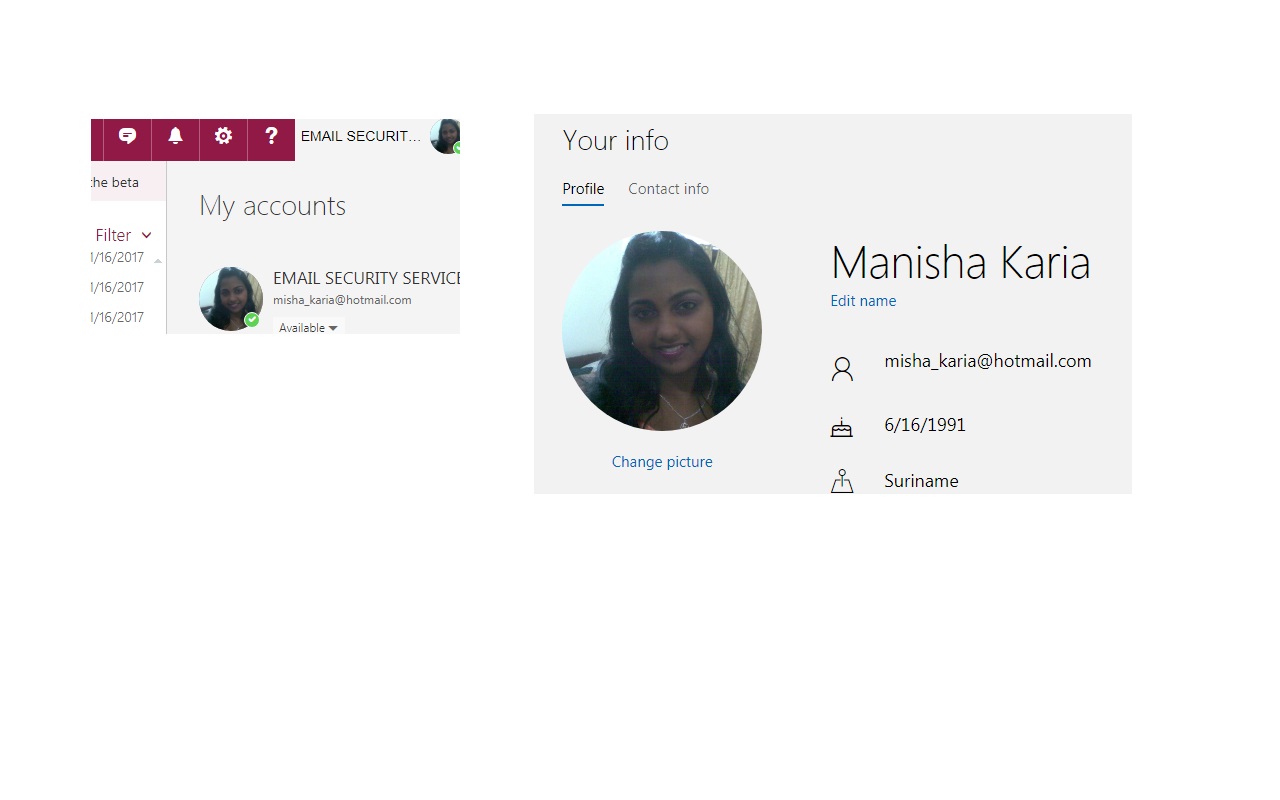Open the chat message icon in header
The width and height of the screenshot is (1280, 800).
127,137
